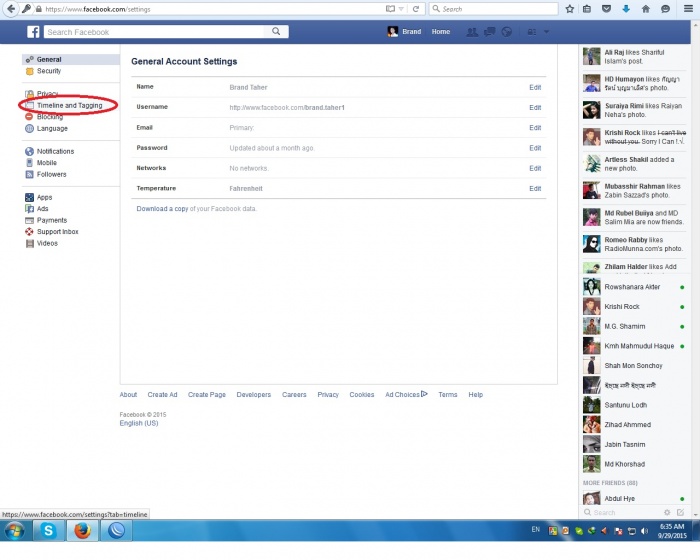Click the Pocket icon in toolbar
This screenshot has width=700, height=560.
pyautogui.click(x=606, y=9)
